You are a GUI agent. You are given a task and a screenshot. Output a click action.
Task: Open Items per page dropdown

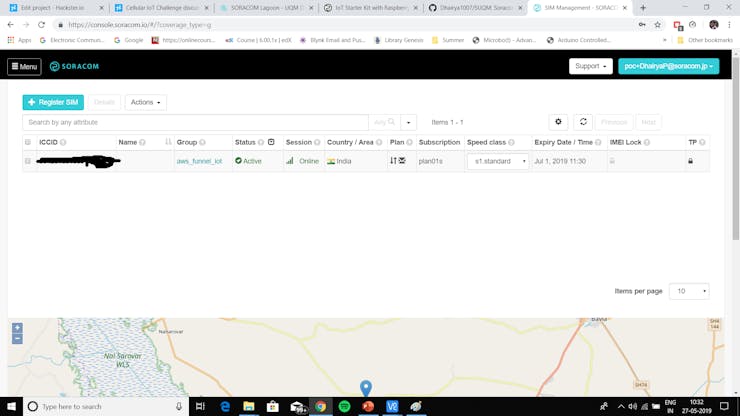click(689, 291)
